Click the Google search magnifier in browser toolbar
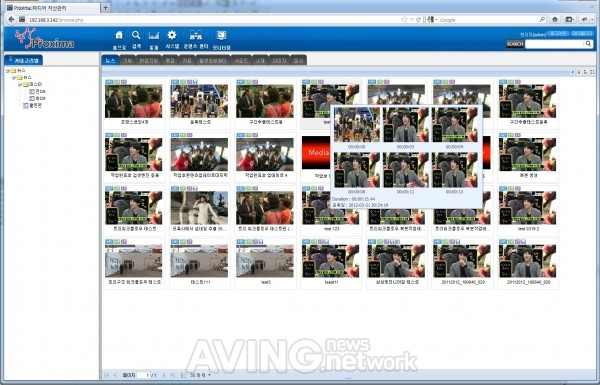This screenshot has height=385, width=600. (542, 19)
